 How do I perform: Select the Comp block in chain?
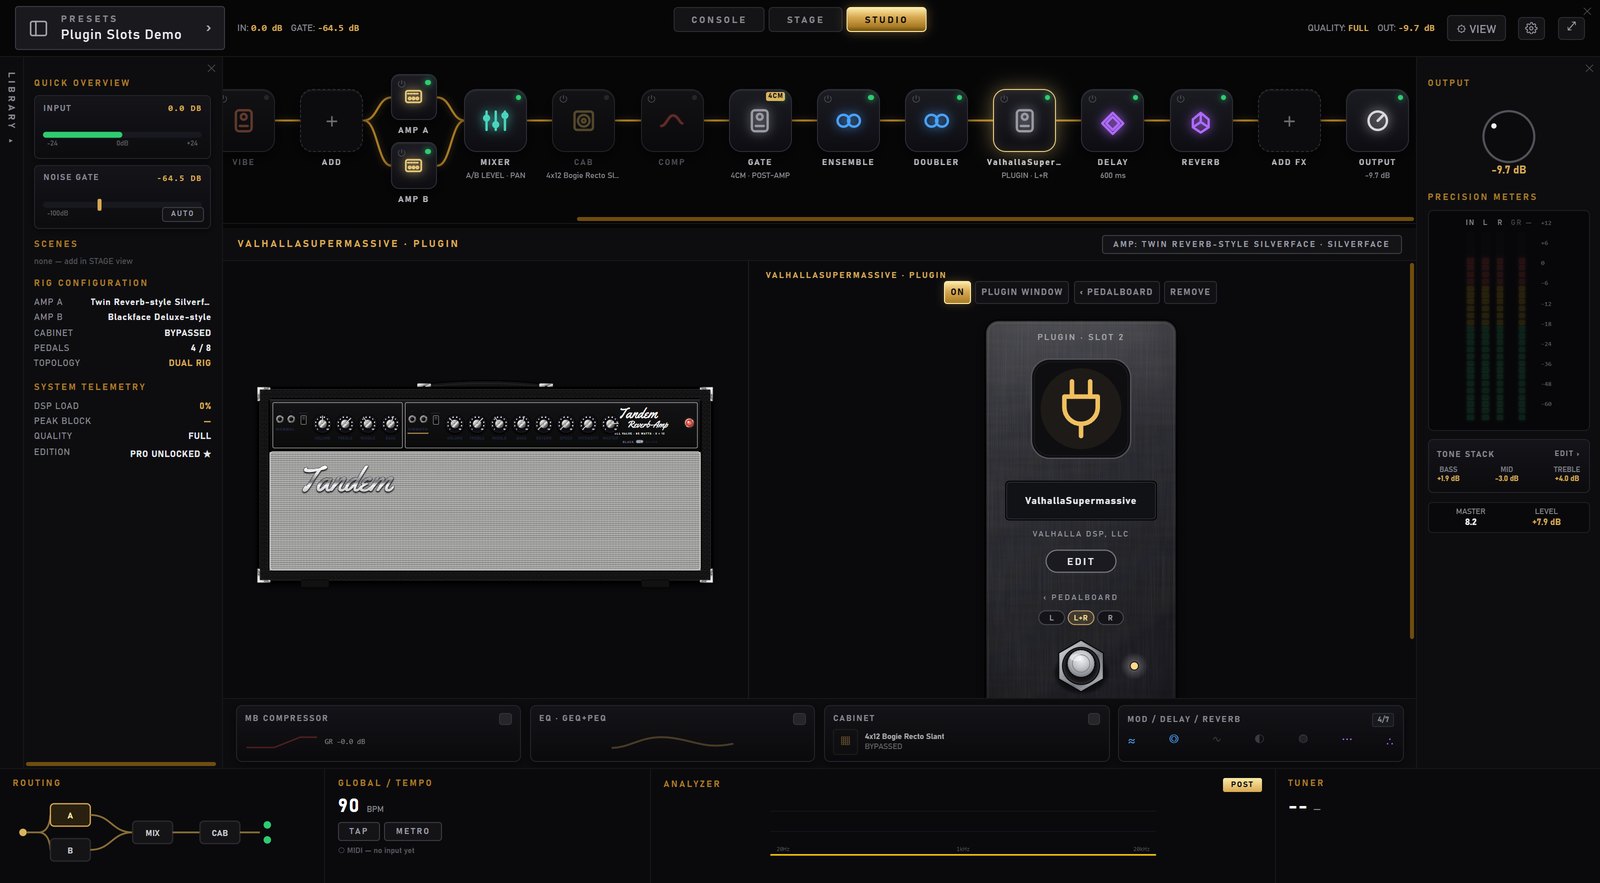[671, 121]
